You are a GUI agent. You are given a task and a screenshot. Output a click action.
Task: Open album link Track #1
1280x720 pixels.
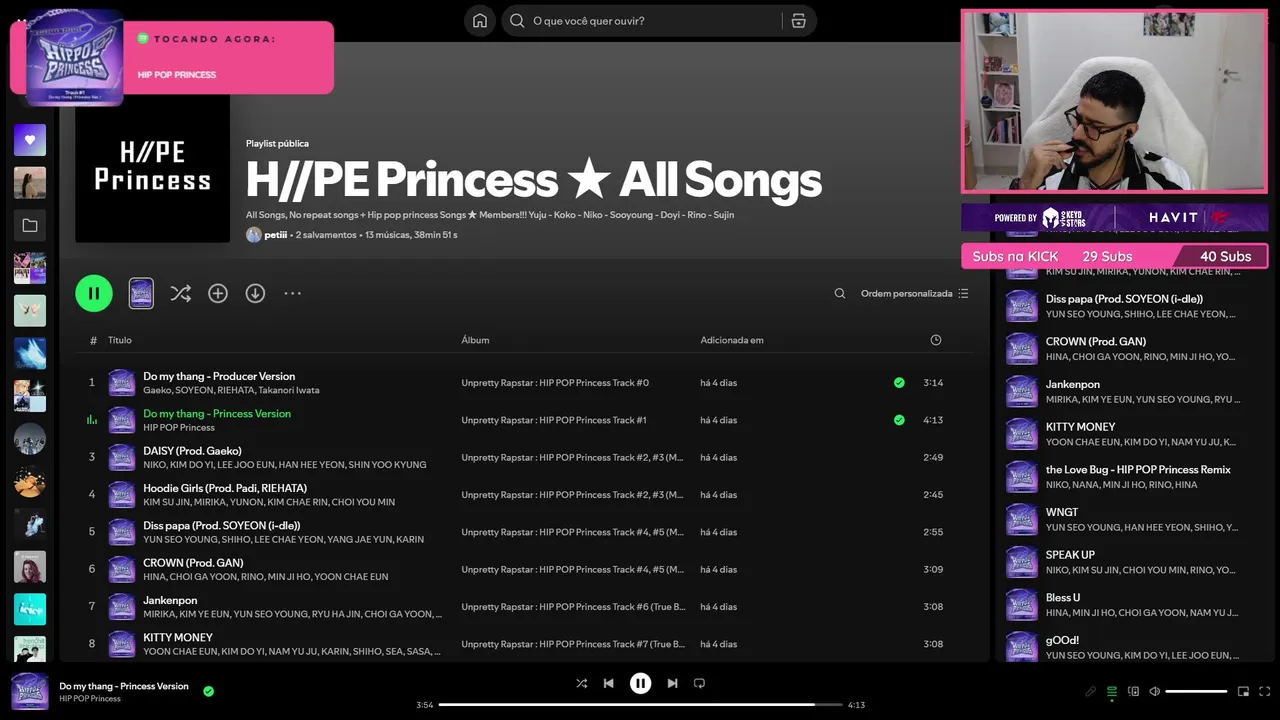554,420
